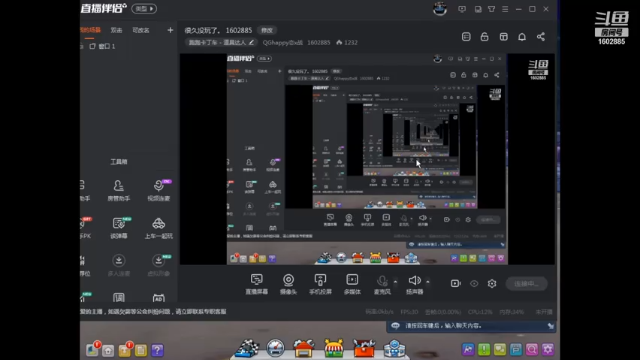The height and width of the screenshot is (360, 640).
Task: Open the notifications bell icon
Action: point(522,37)
